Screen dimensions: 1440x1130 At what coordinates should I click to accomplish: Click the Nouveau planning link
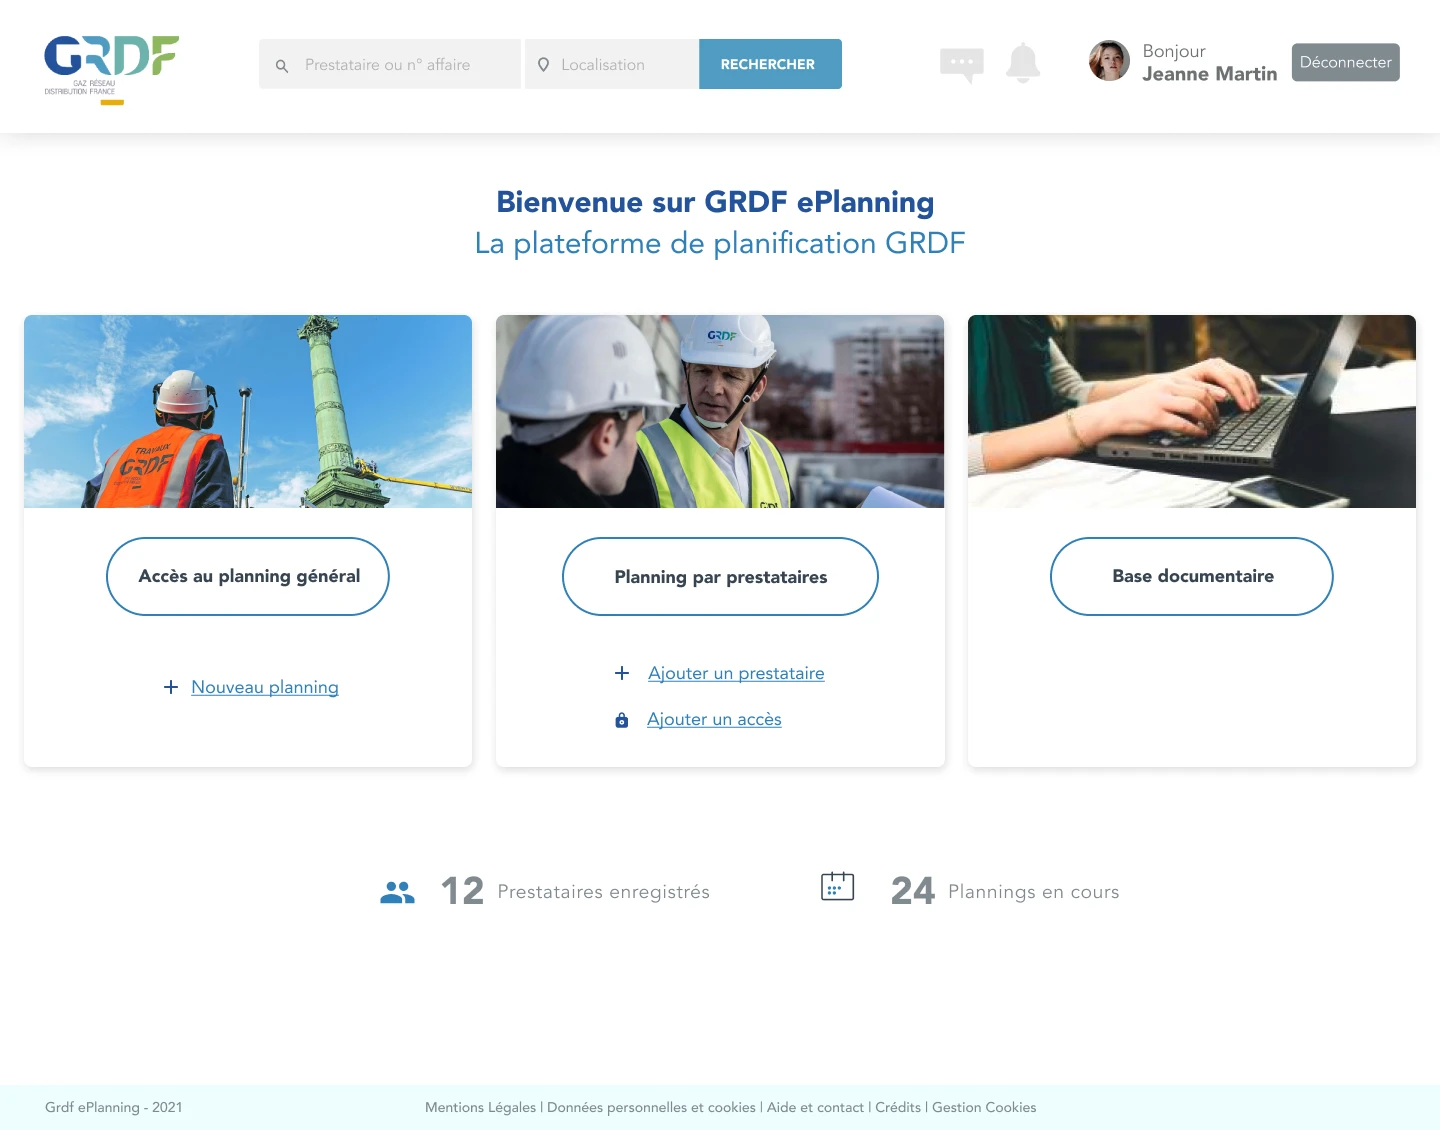point(265,687)
